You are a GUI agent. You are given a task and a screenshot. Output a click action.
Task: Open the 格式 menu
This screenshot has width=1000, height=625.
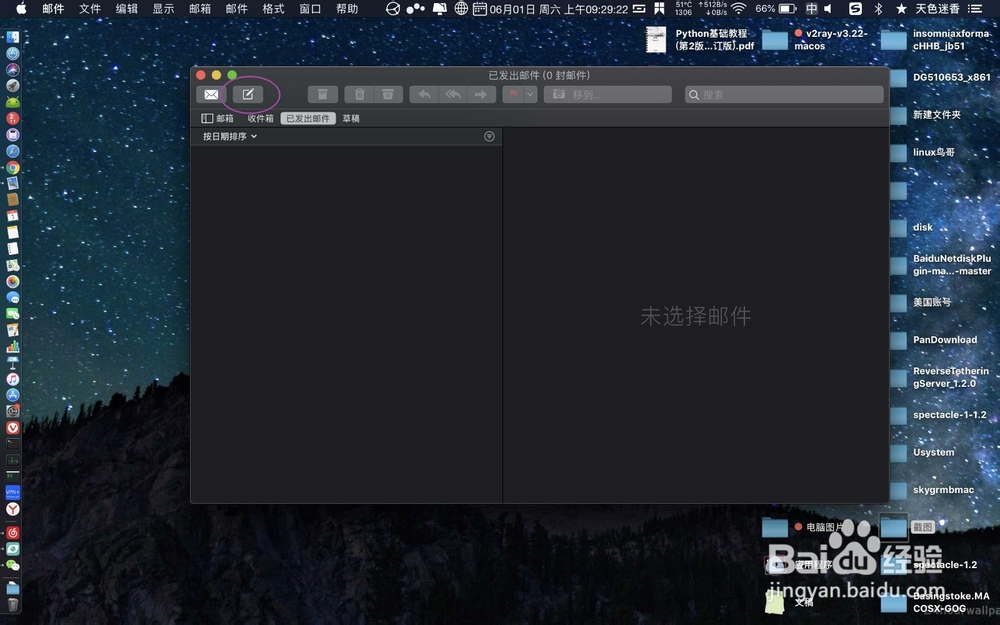tap(273, 8)
